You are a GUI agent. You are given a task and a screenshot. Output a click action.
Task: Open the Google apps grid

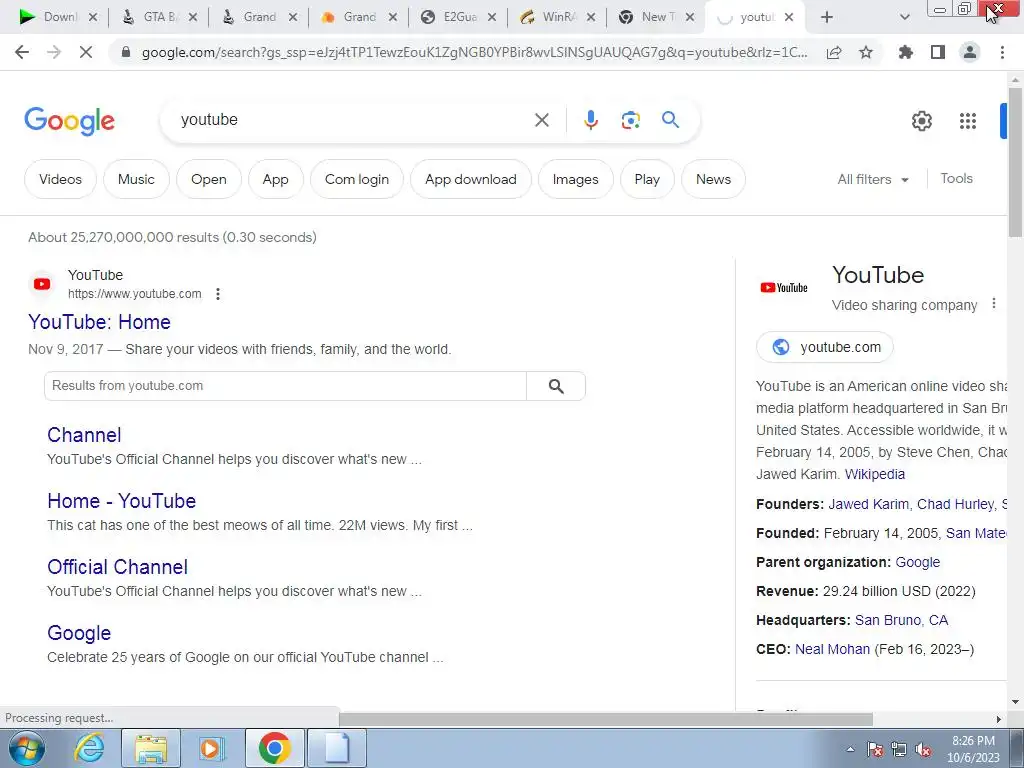(x=968, y=121)
